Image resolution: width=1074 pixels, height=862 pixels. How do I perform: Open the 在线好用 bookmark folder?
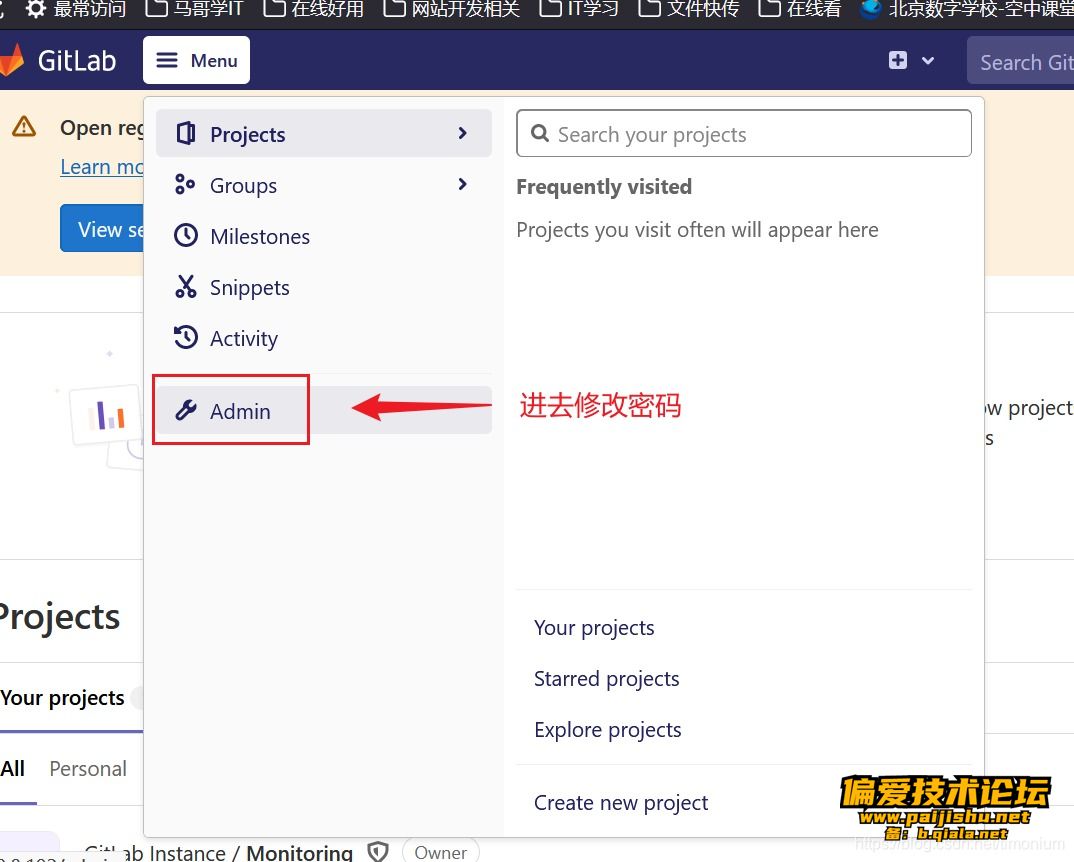pos(314,9)
